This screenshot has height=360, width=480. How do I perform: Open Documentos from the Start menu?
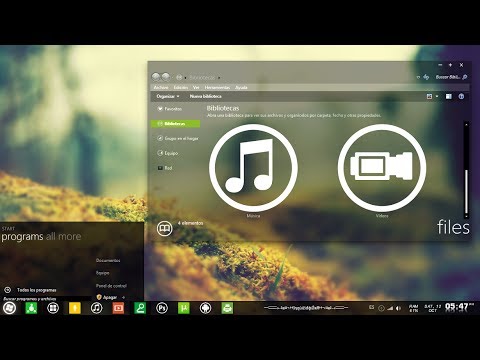coord(108,260)
